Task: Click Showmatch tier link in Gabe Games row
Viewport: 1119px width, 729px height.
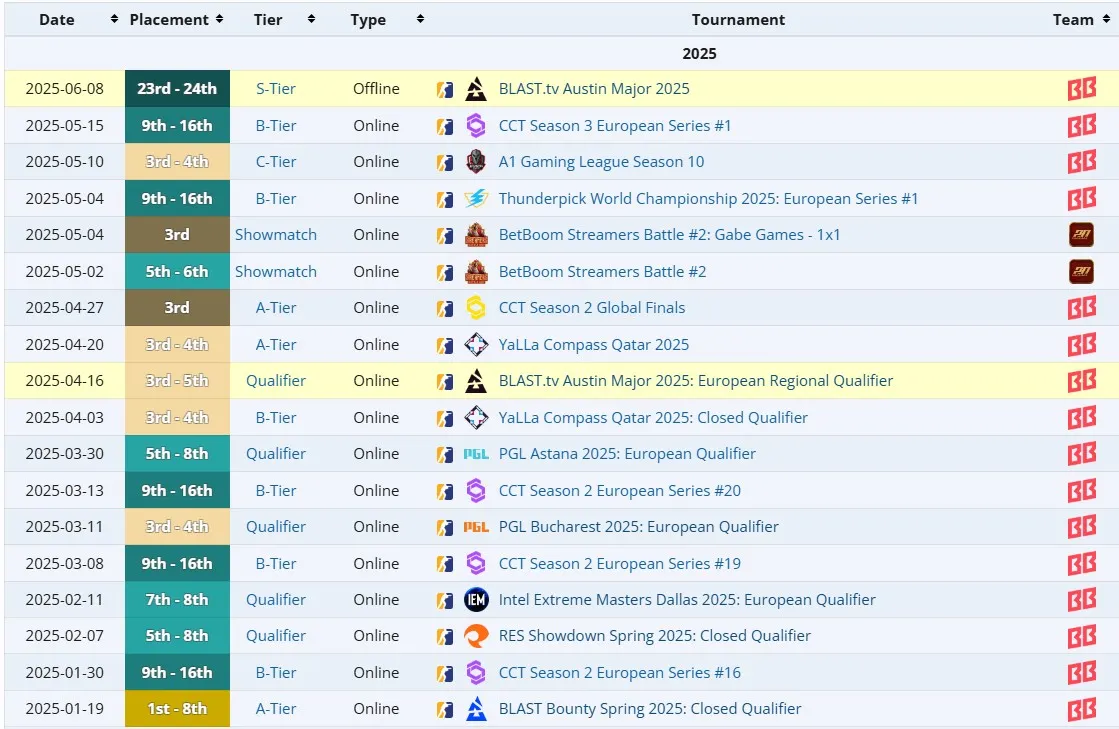Action: 275,235
